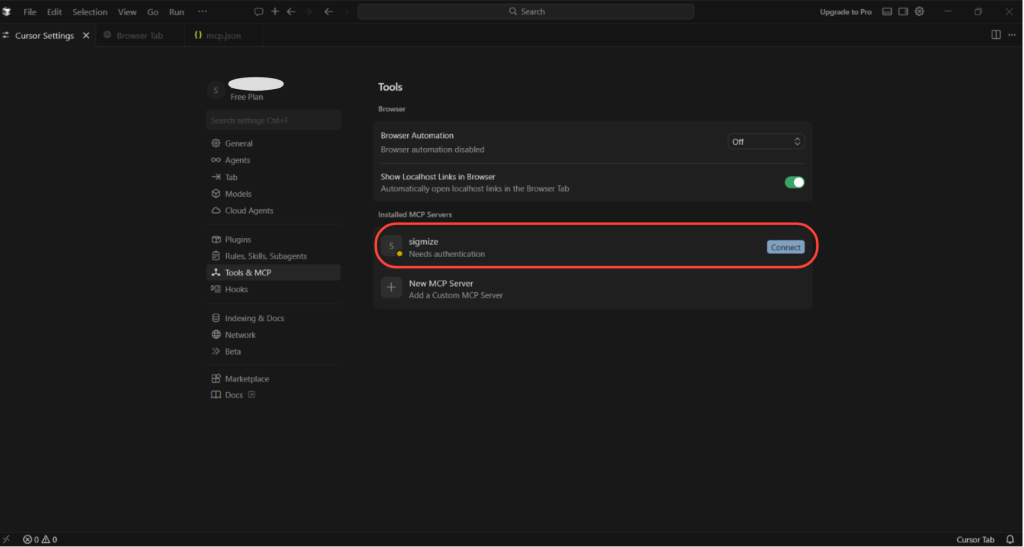
Task: Select the Cursor Settings tab
Action: 44,35
